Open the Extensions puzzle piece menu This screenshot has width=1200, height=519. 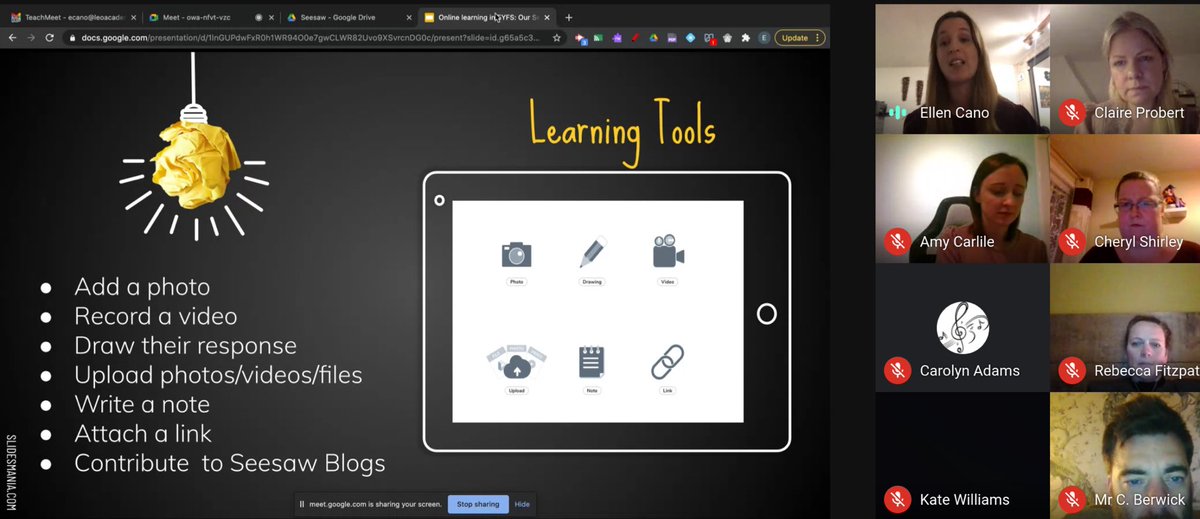pos(745,38)
